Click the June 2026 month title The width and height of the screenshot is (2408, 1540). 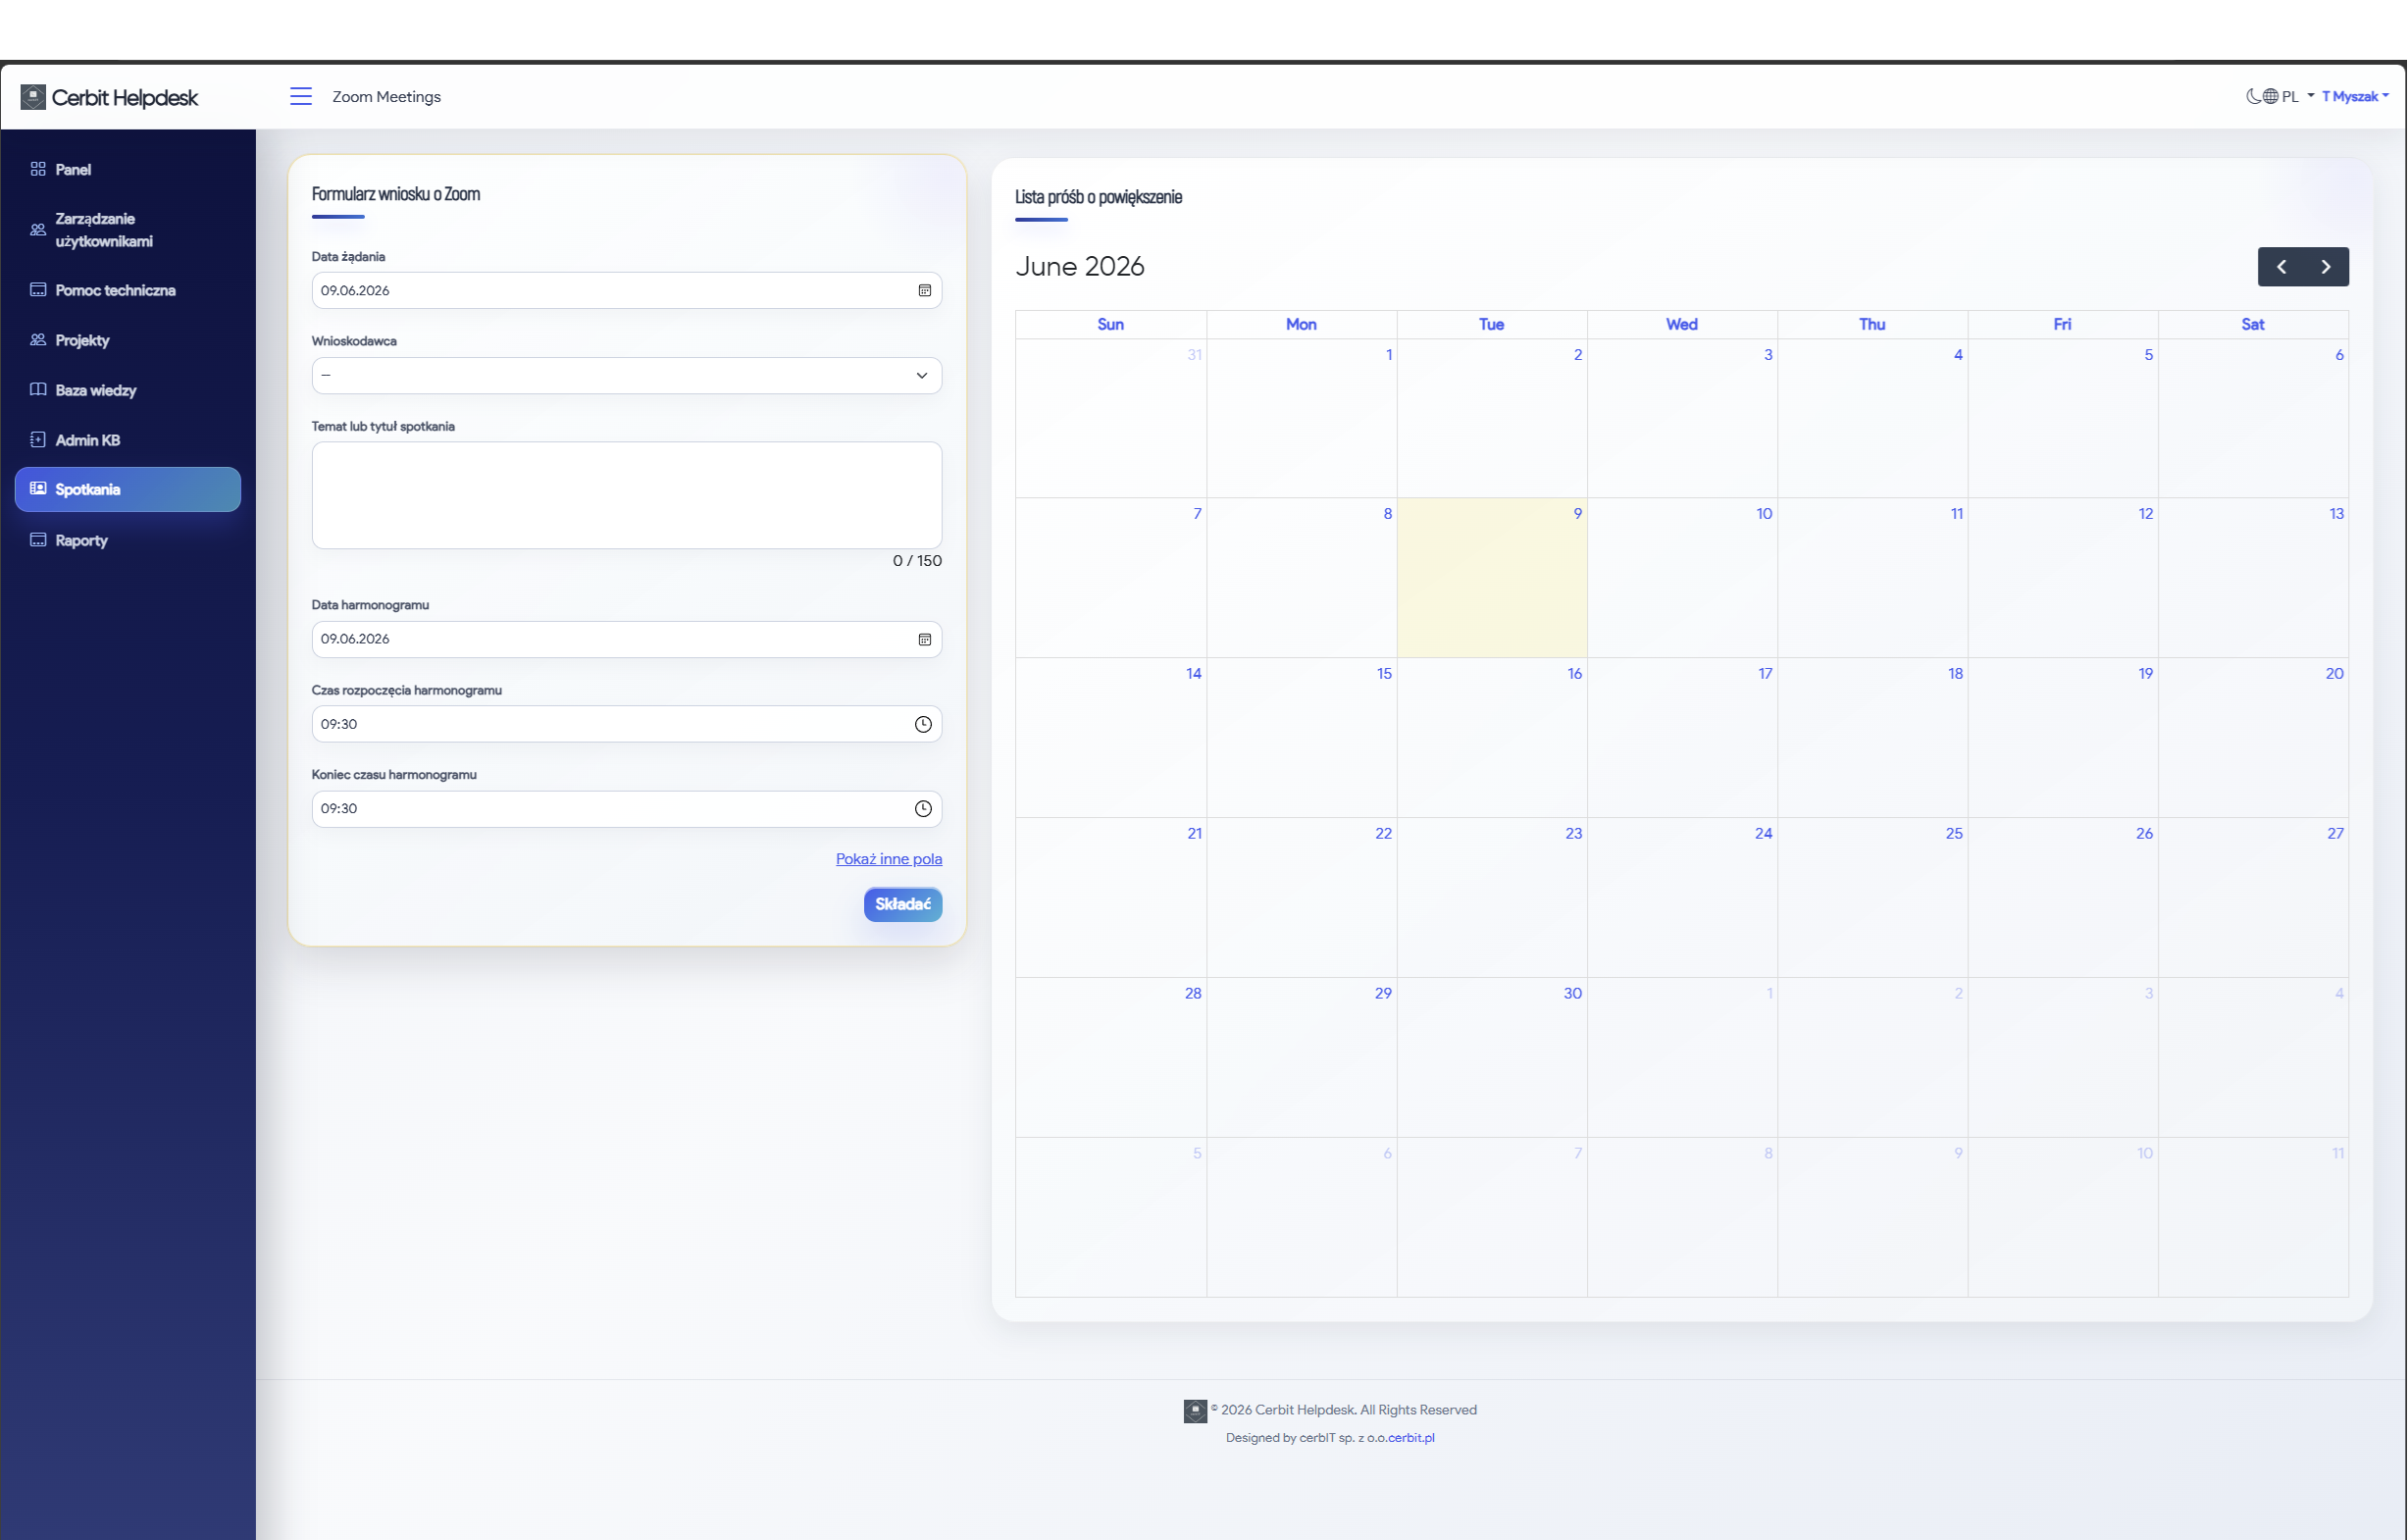pyautogui.click(x=1080, y=267)
